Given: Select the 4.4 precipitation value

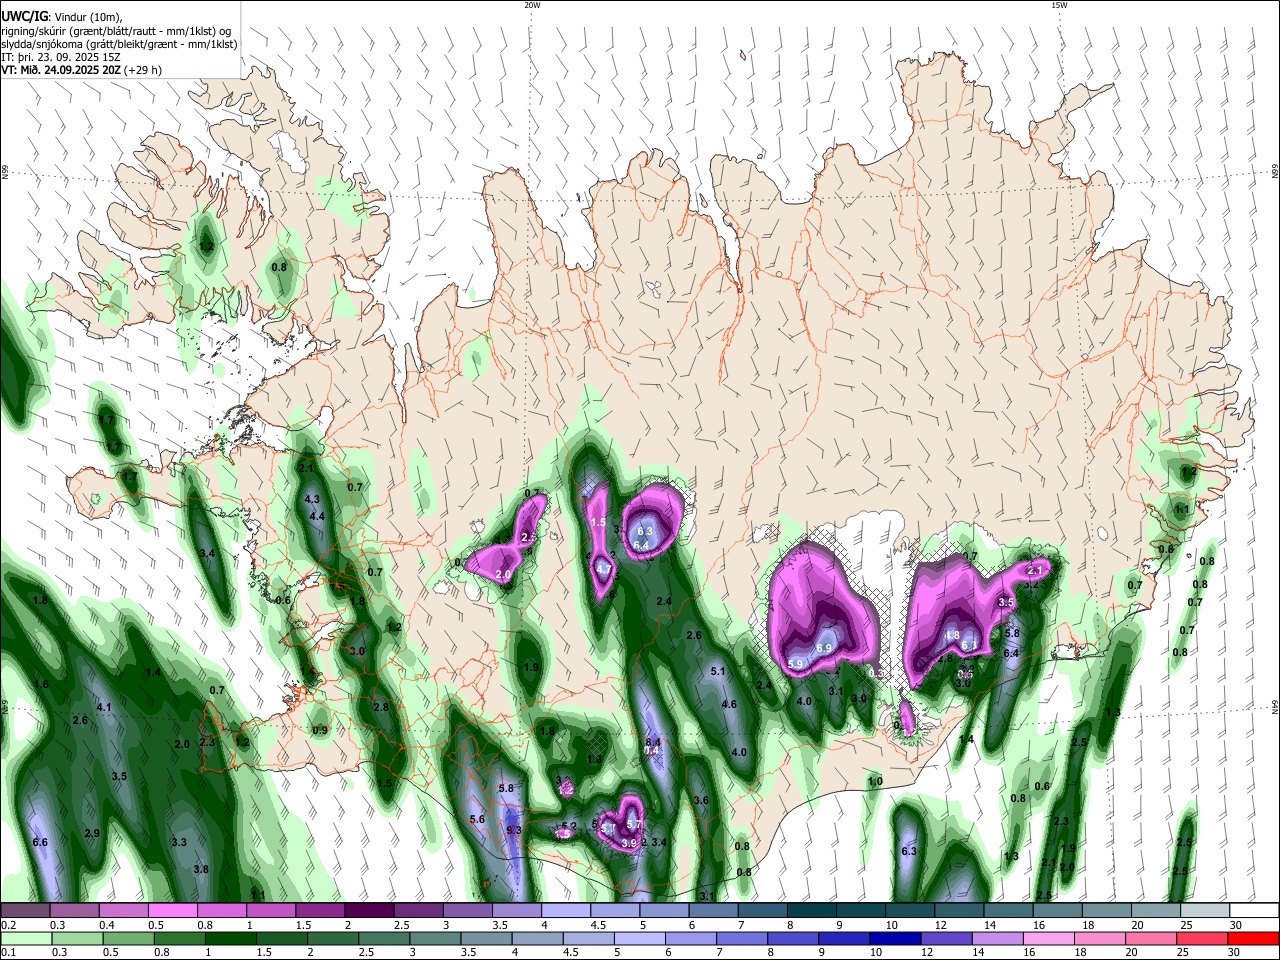Looking at the screenshot, I should coord(318,516).
